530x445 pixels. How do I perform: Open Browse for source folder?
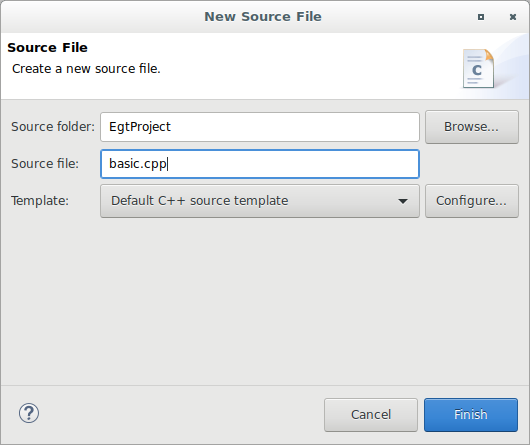point(472,127)
